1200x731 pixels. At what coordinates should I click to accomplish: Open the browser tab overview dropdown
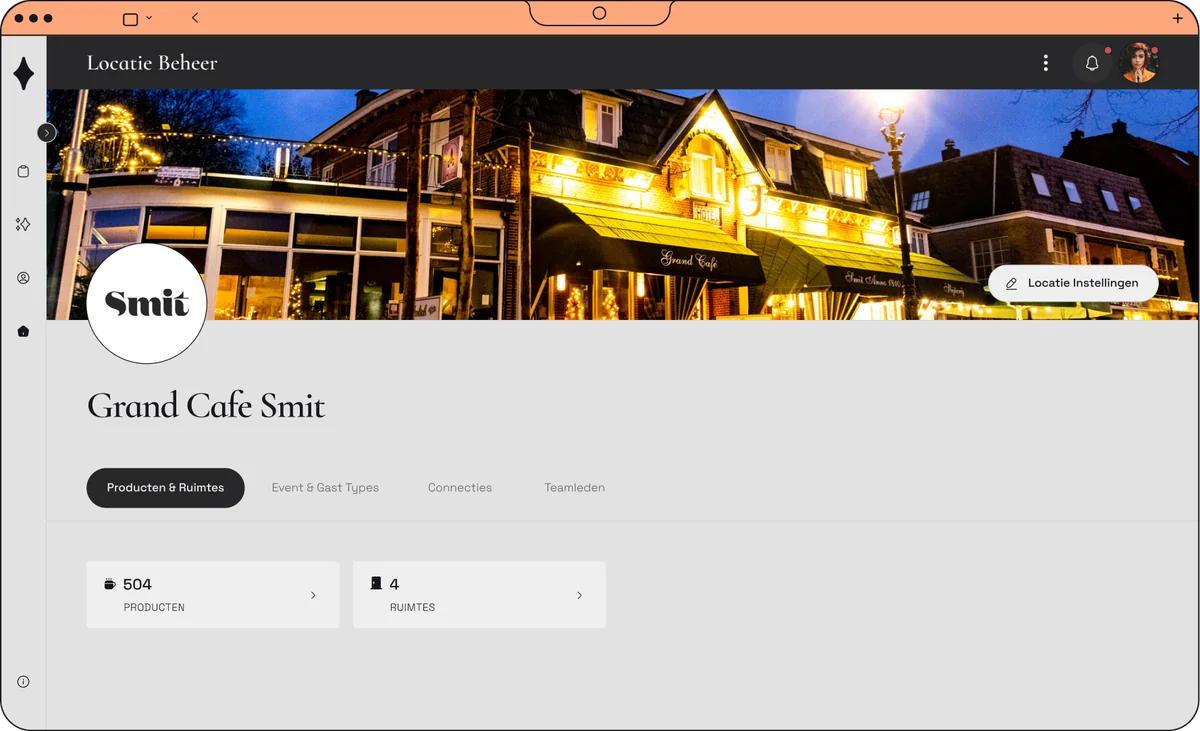click(138, 18)
